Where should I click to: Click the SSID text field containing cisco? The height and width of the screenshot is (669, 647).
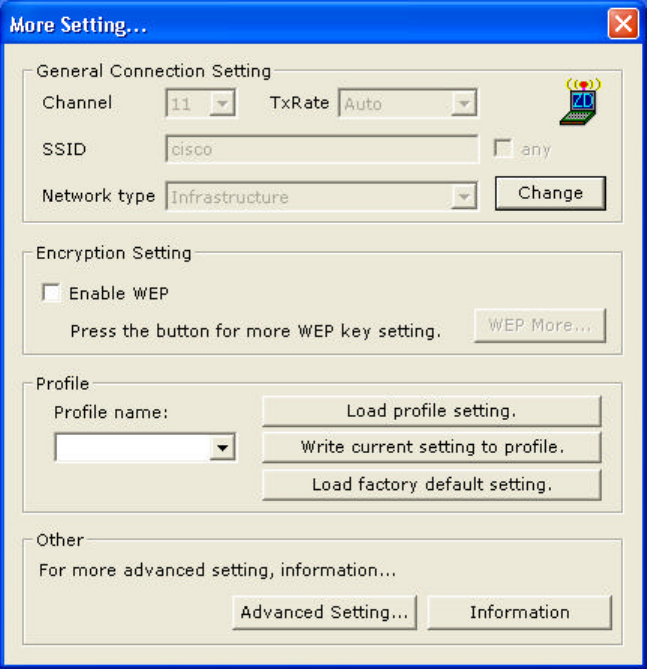(322, 149)
